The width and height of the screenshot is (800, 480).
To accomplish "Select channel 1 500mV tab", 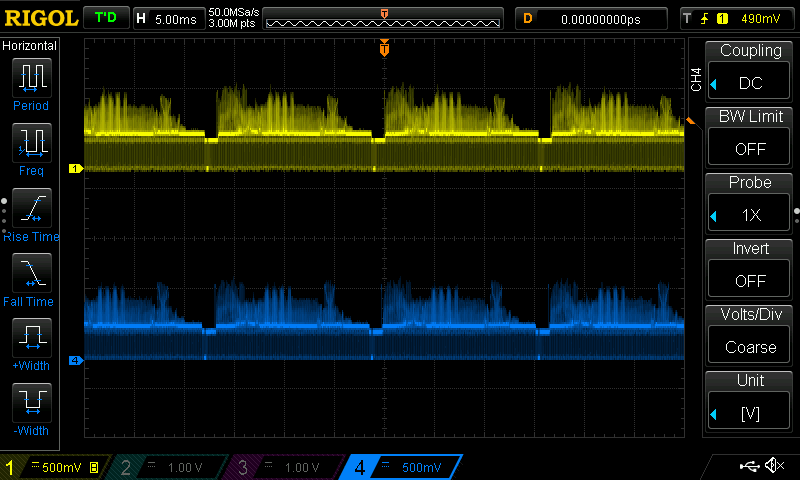I will coord(54,467).
